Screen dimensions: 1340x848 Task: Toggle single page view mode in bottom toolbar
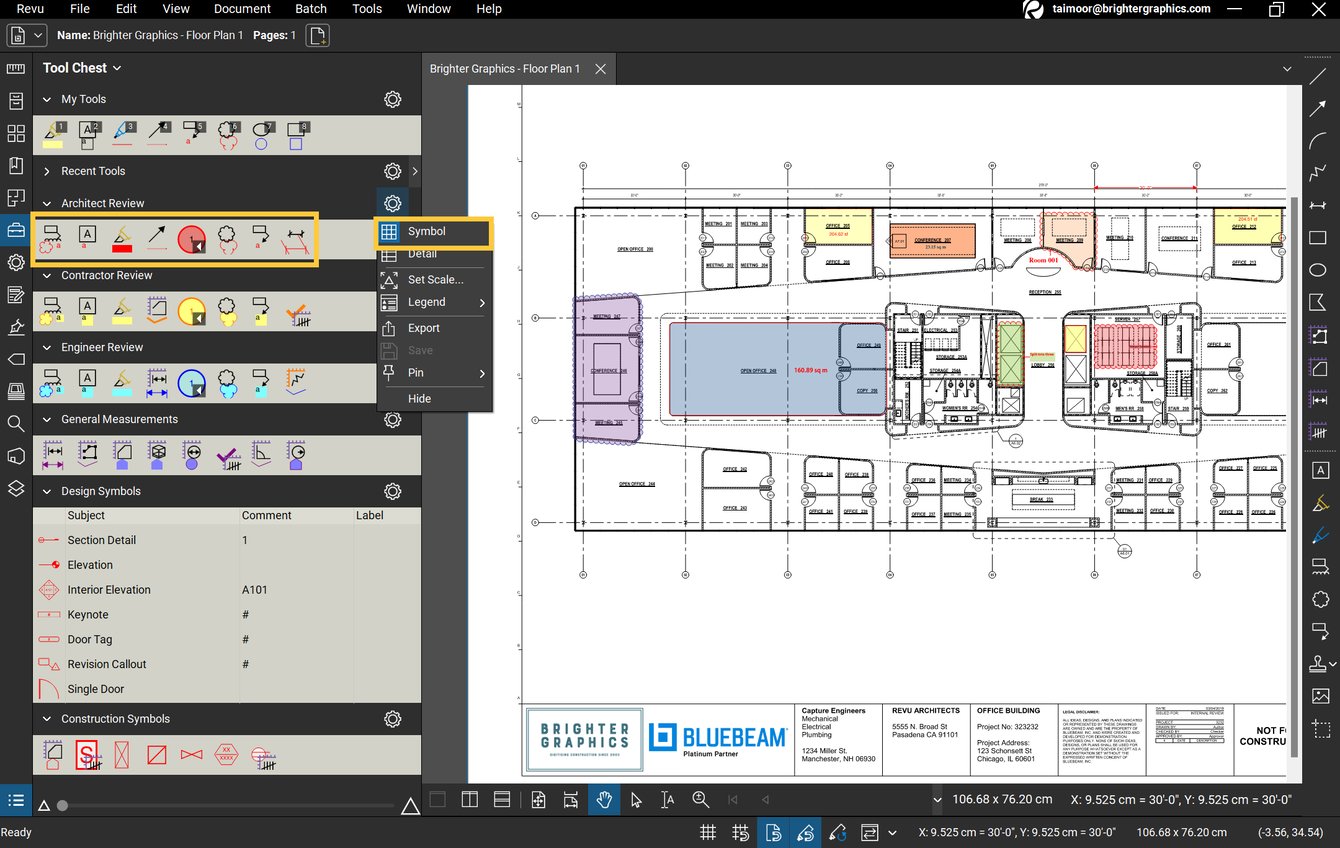pyautogui.click(x=437, y=800)
